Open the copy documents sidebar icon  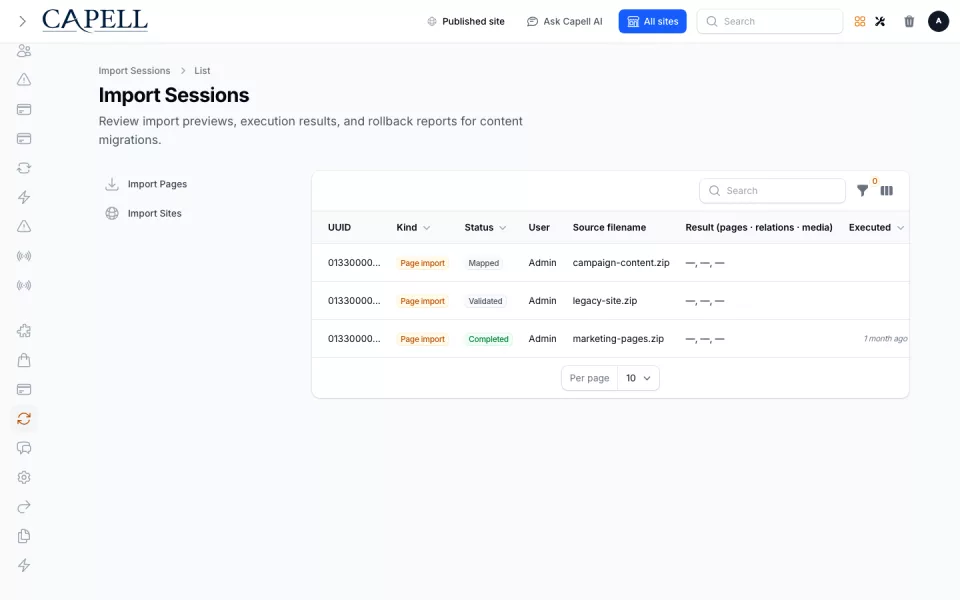24,536
